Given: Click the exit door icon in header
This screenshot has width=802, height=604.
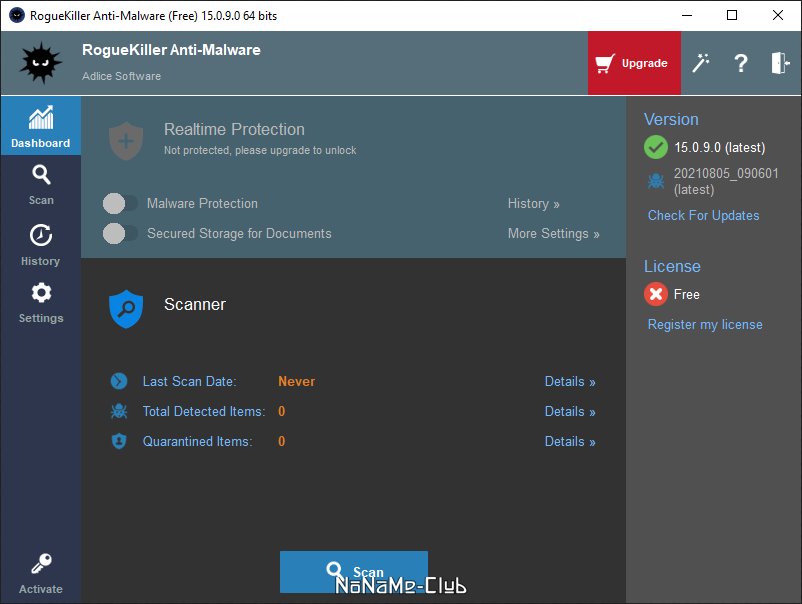Looking at the screenshot, I should (780, 63).
